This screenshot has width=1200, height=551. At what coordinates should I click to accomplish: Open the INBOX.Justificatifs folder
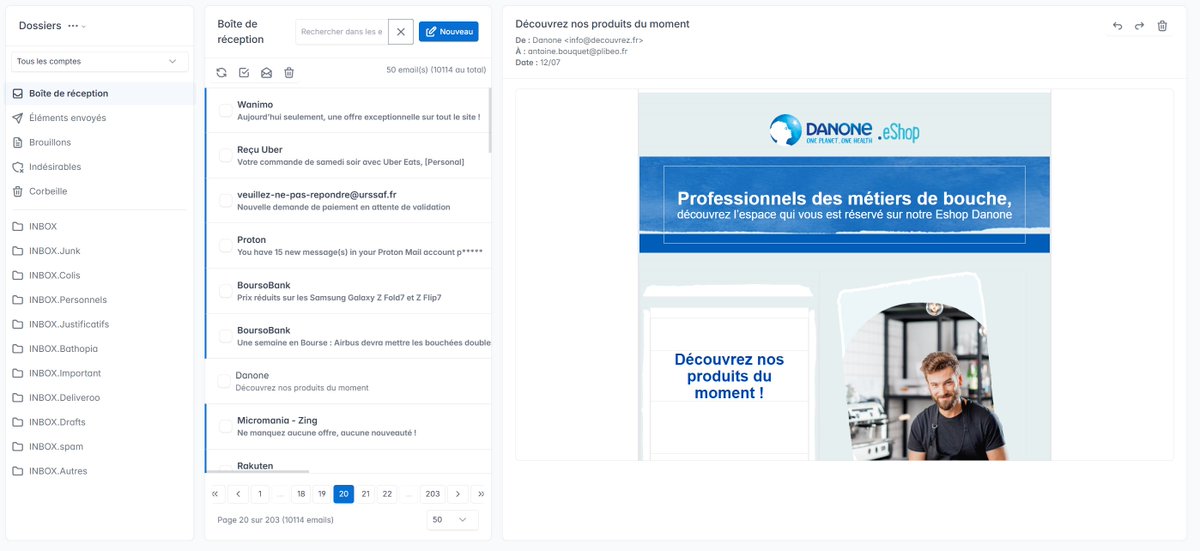(x=100, y=324)
